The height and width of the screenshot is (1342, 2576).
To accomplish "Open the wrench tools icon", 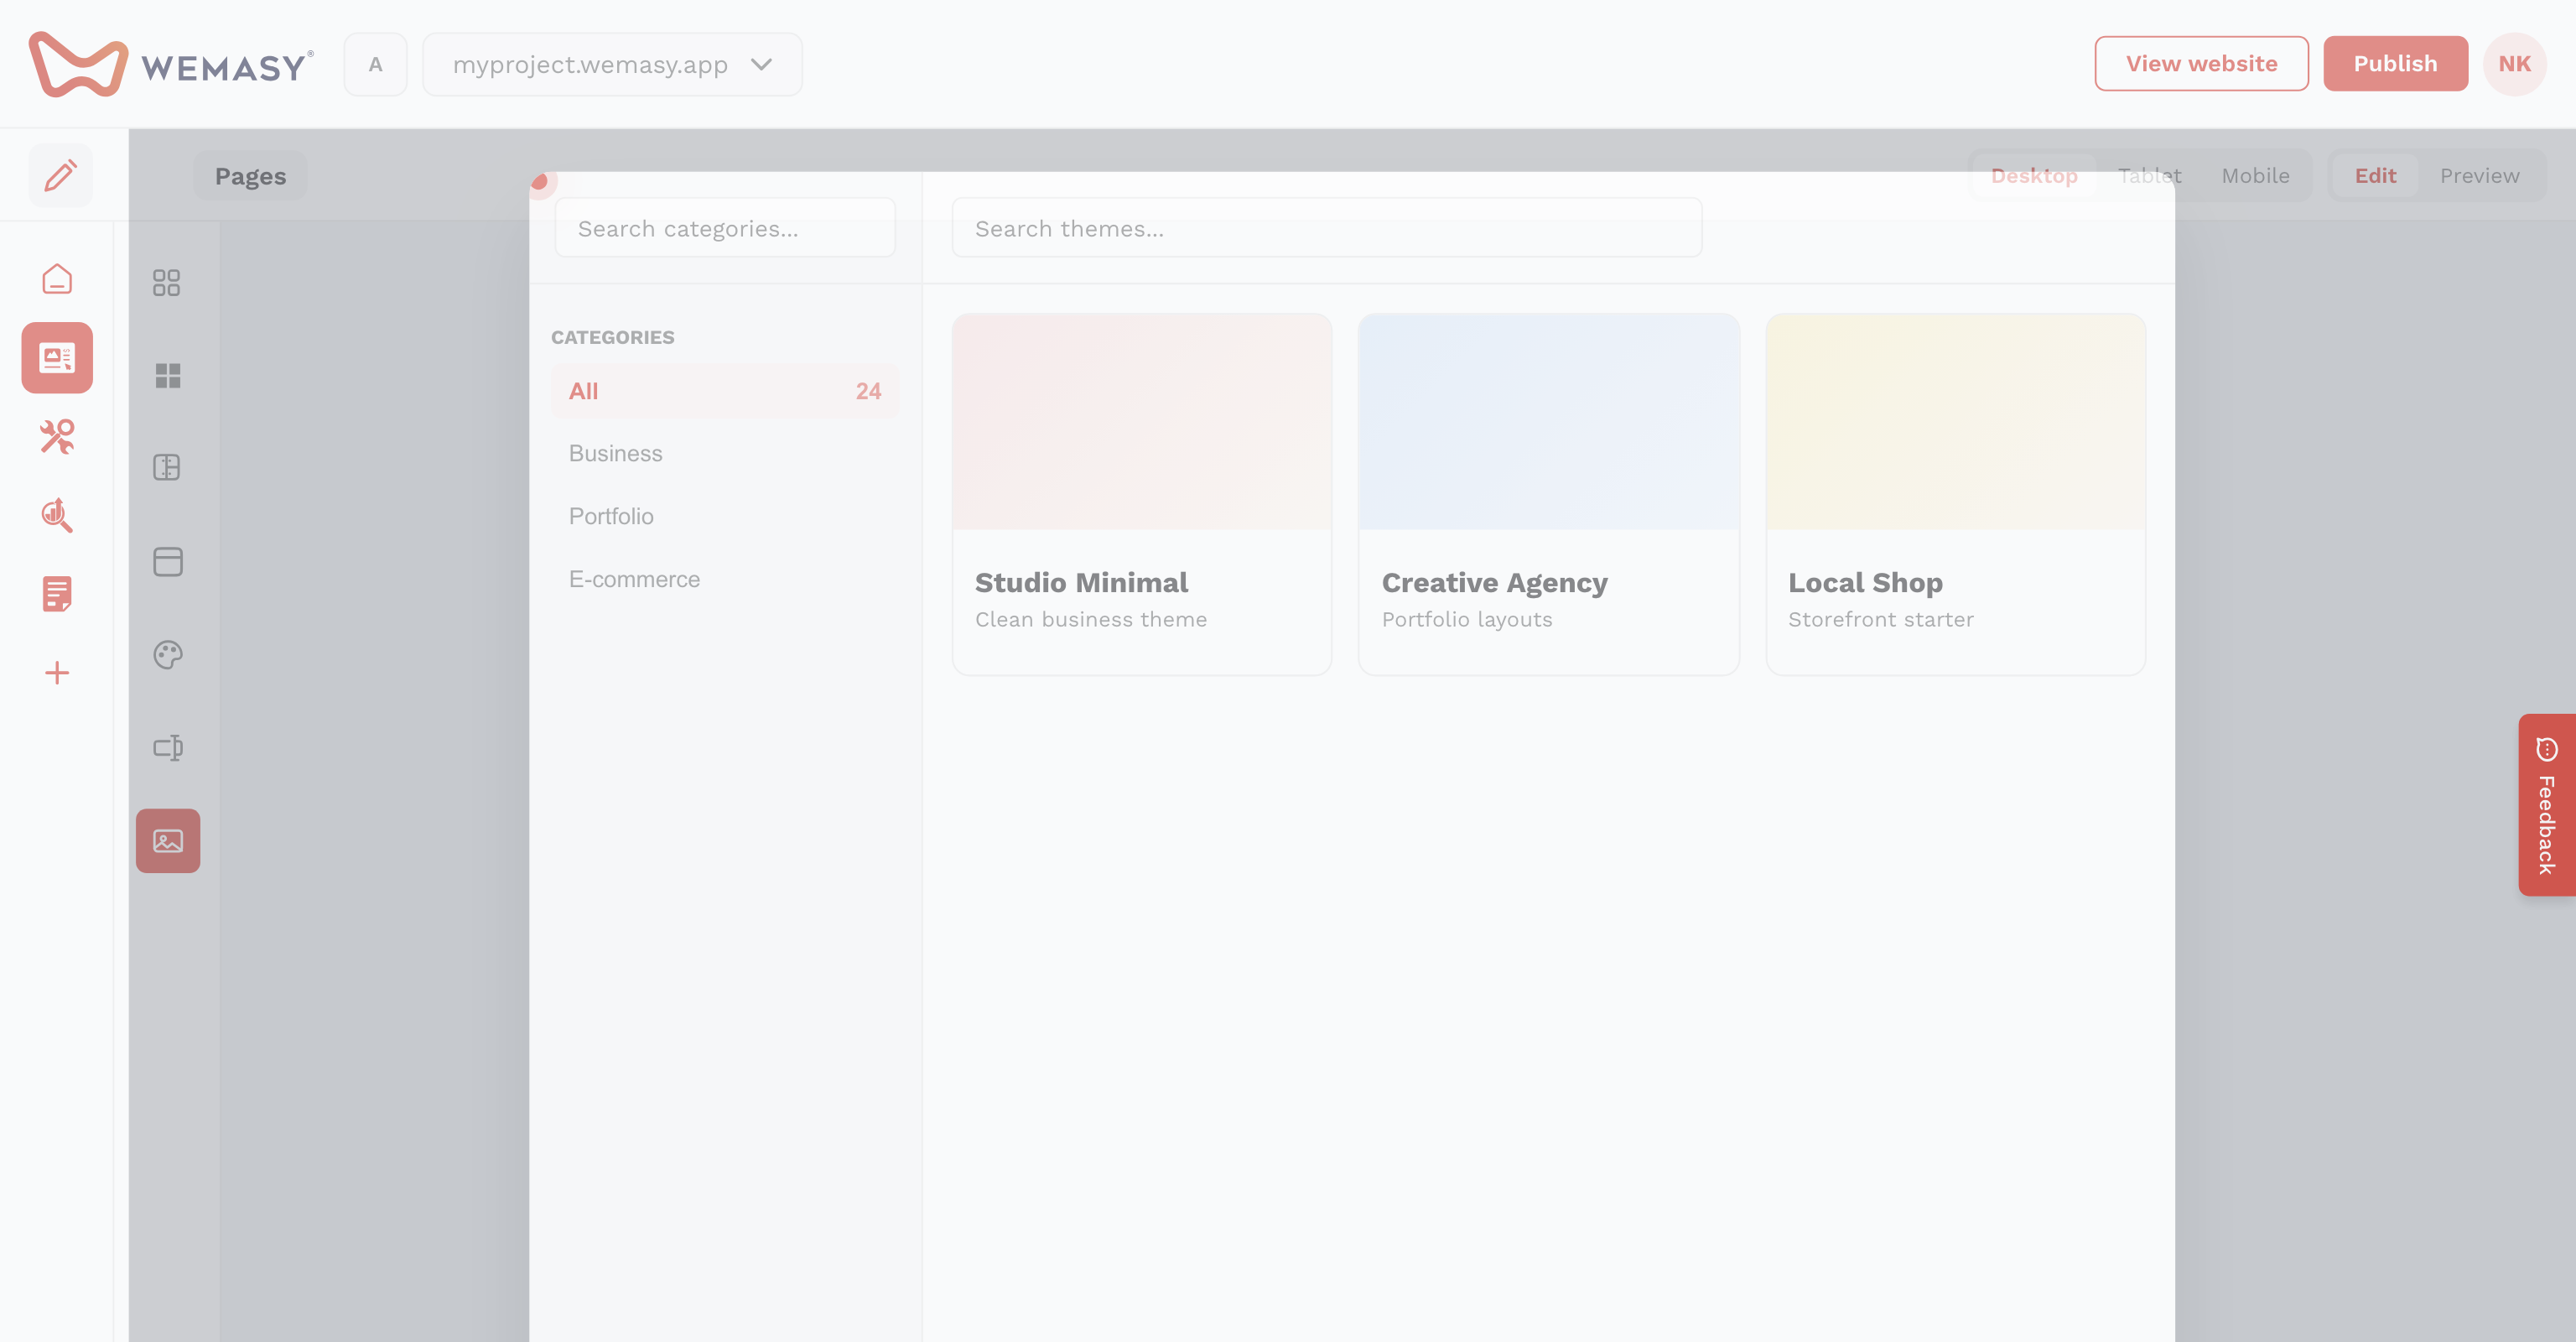I will tap(57, 436).
